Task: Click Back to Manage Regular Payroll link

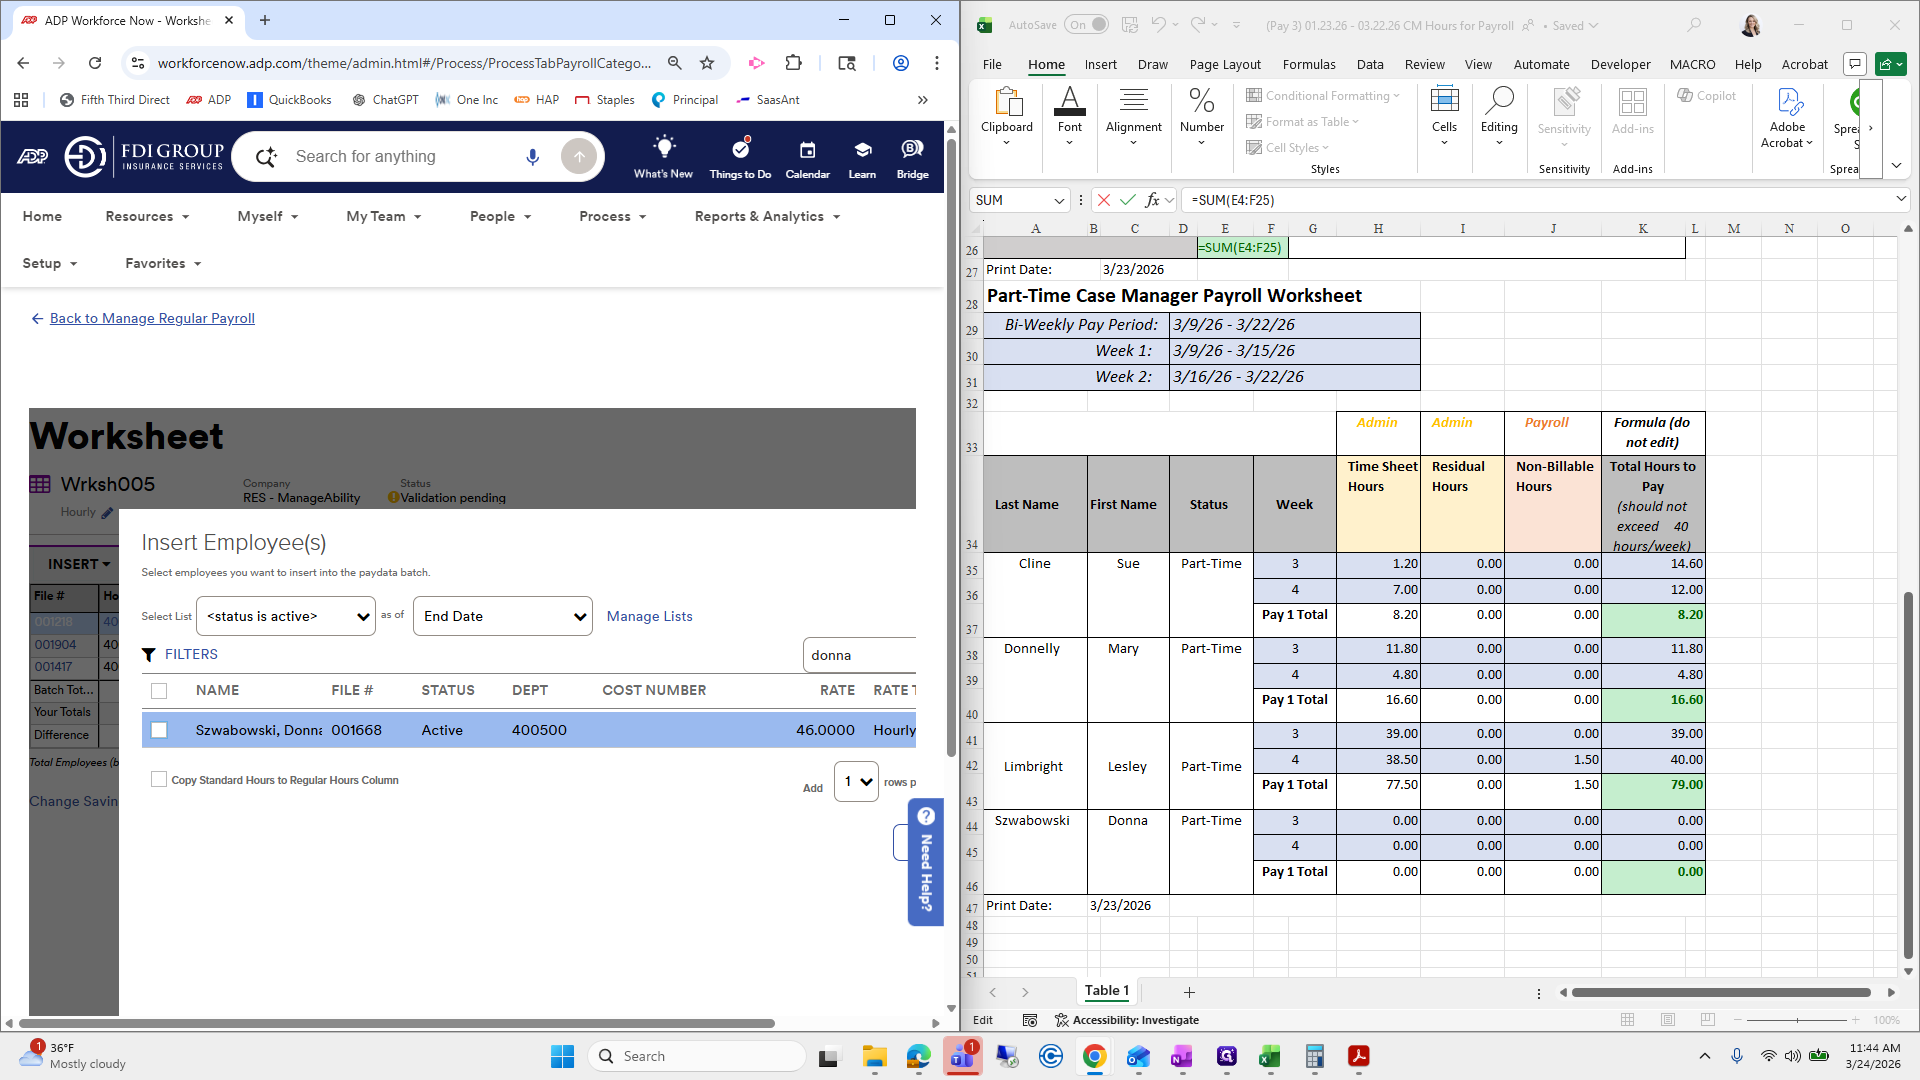Action: 152,319
